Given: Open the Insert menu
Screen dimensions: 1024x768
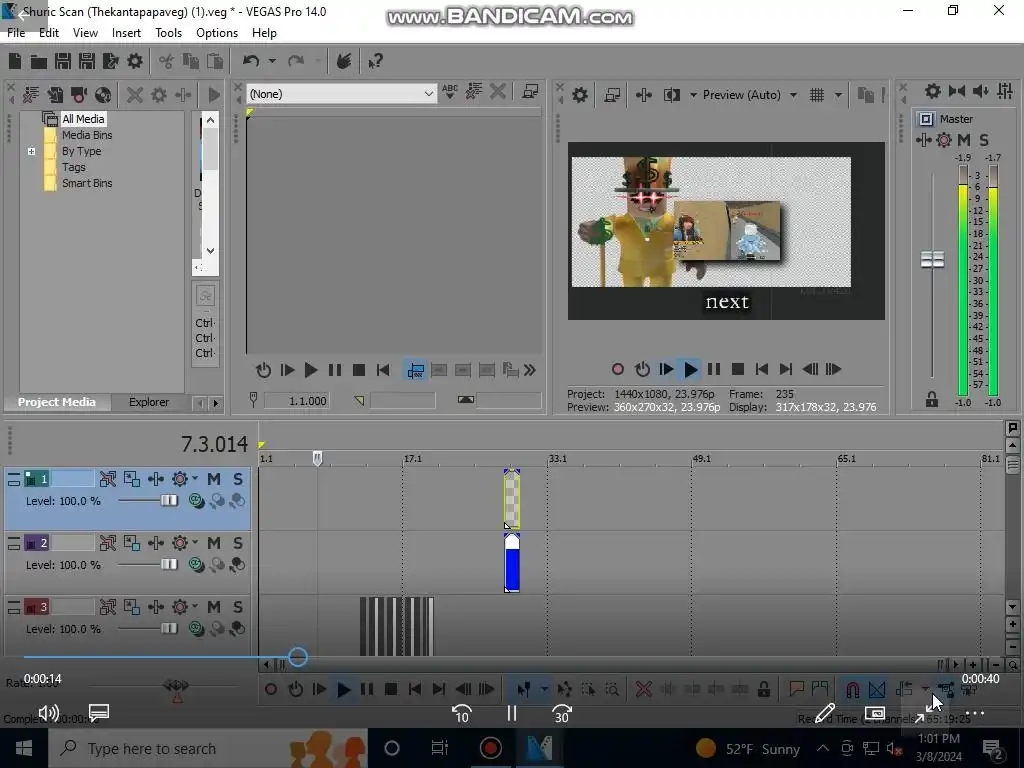Looking at the screenshot, I should 126,33.
